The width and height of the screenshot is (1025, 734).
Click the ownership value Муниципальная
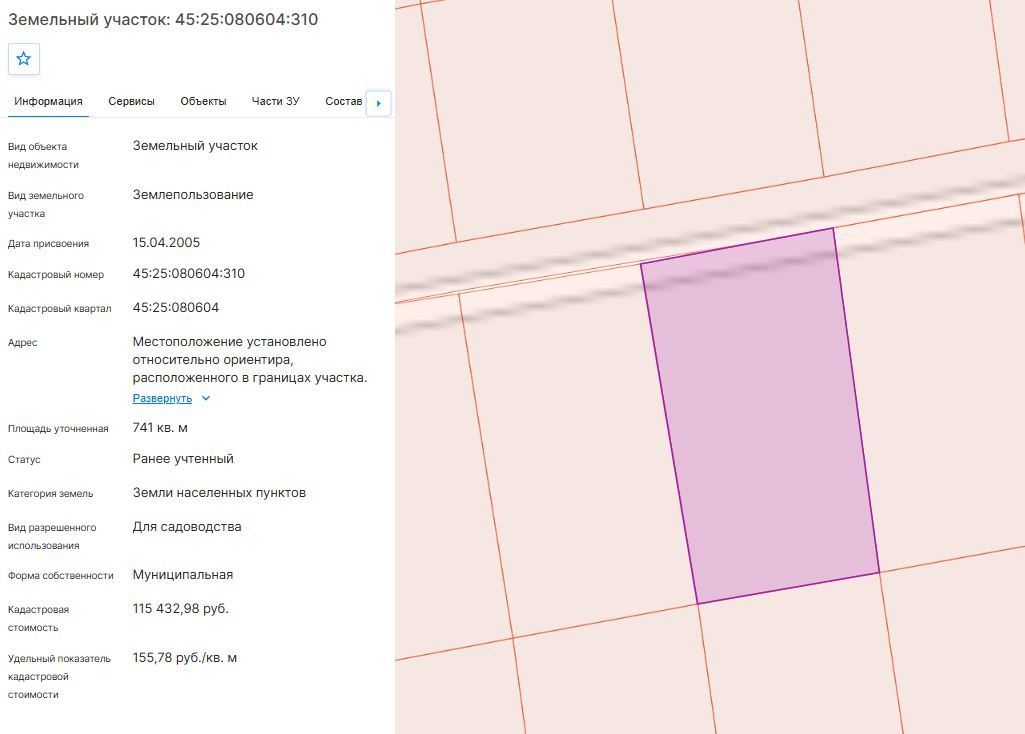pos(183,575)
